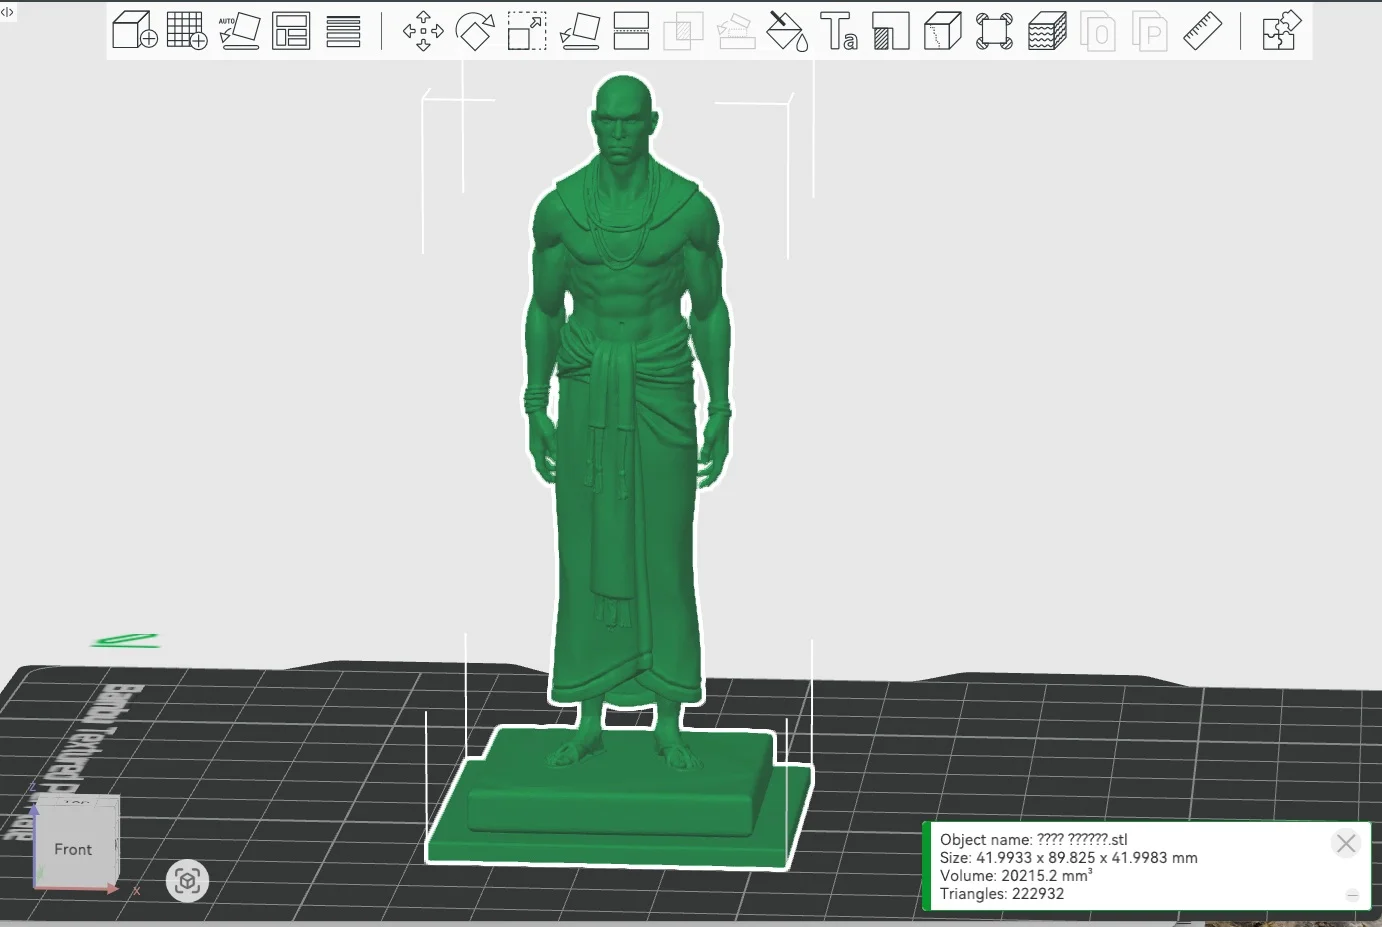Click the Add object cube icon

(x=134, y=30)
